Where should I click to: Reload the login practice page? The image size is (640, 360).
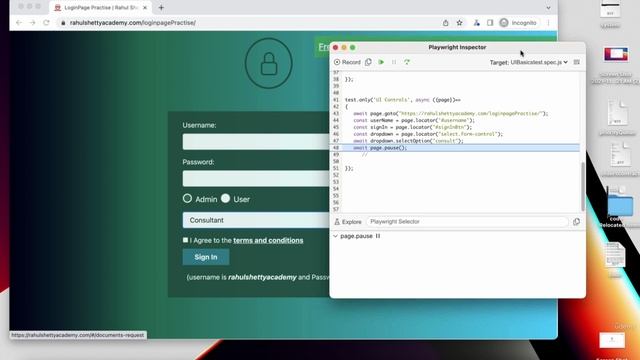(x=47, y=23)
